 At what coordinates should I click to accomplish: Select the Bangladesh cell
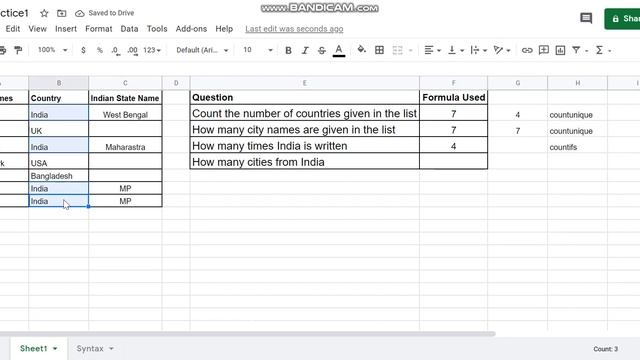[x=59, y=176]
